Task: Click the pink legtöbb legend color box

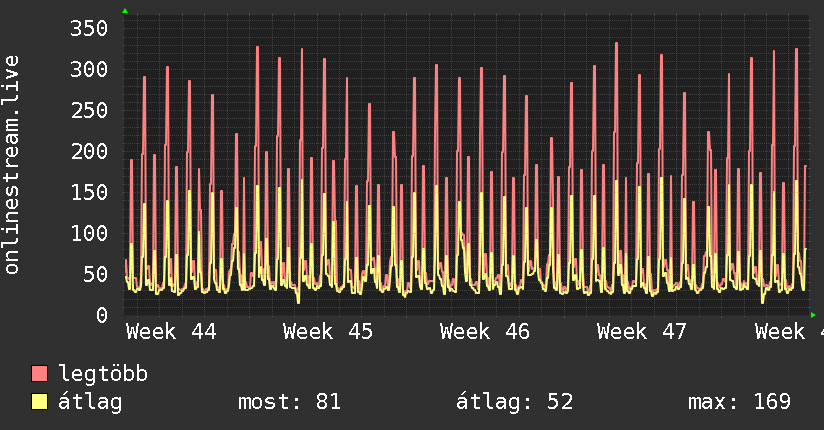Action: tap(39, 374)
